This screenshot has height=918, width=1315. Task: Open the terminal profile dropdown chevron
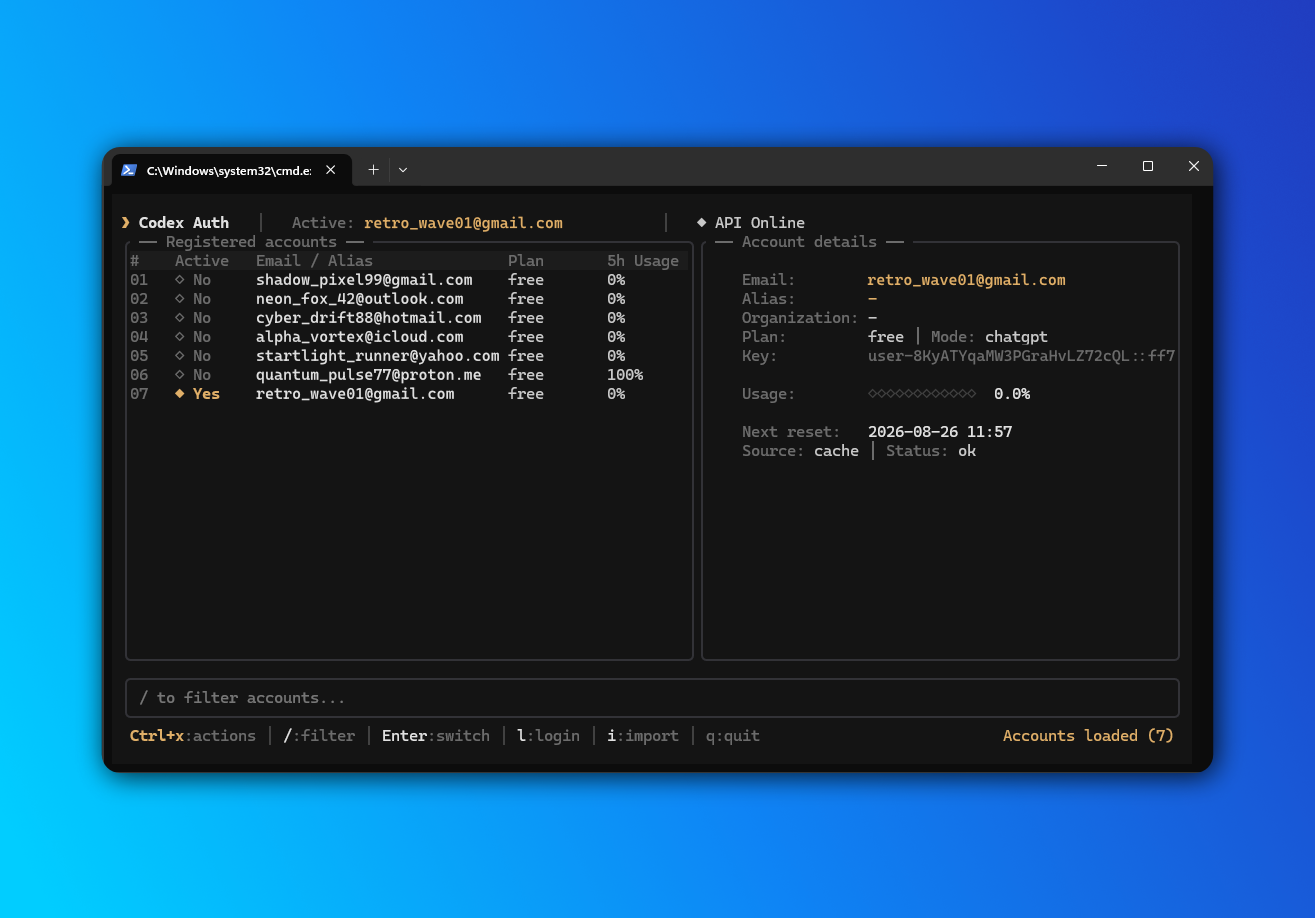[x=403, y=170]
